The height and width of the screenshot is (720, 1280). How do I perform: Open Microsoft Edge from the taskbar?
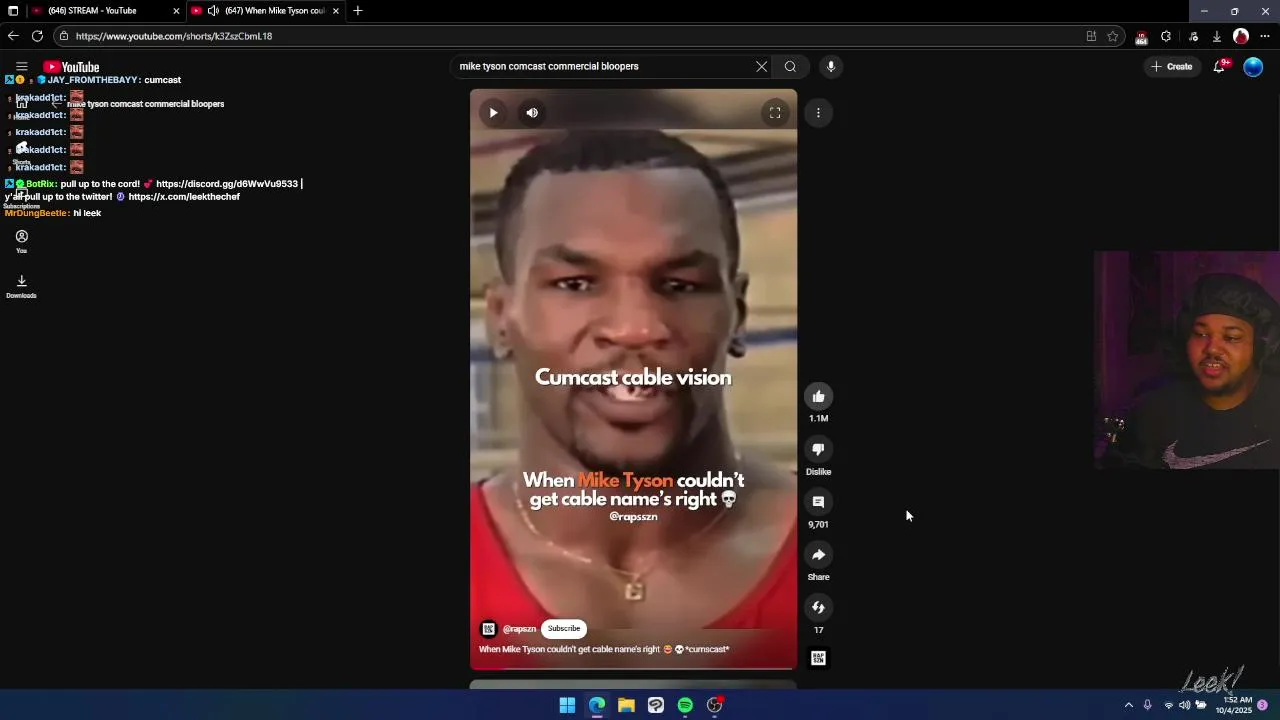pyautogui.click(x=597, y=705)
